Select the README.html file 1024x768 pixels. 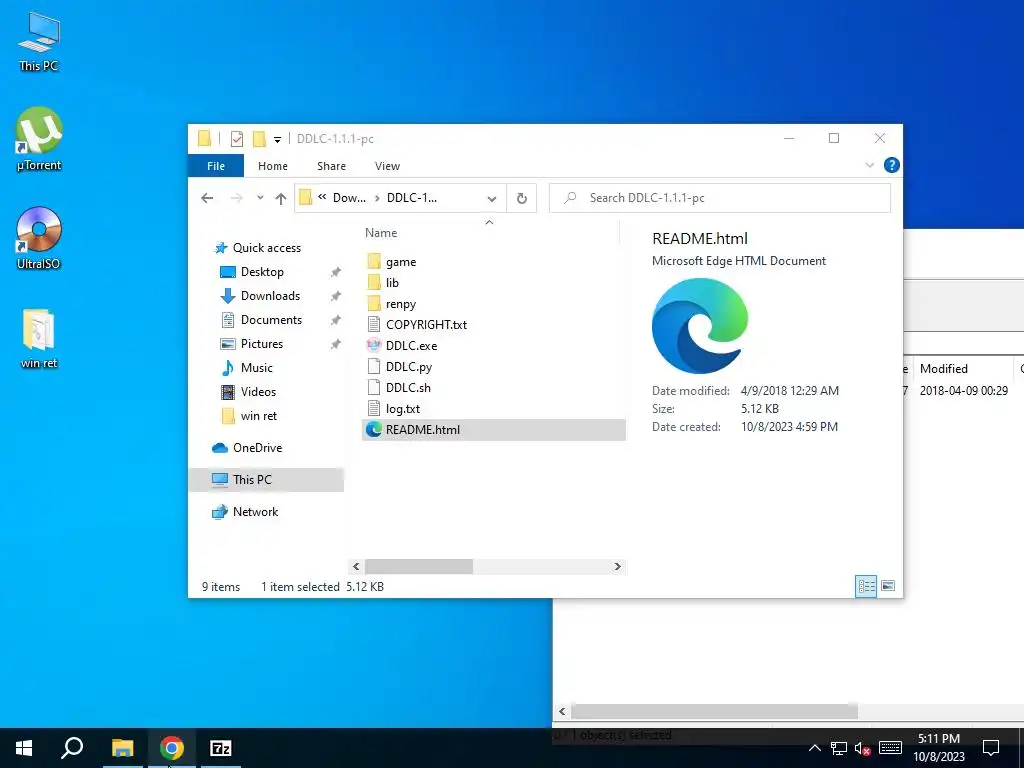point(494,430)
